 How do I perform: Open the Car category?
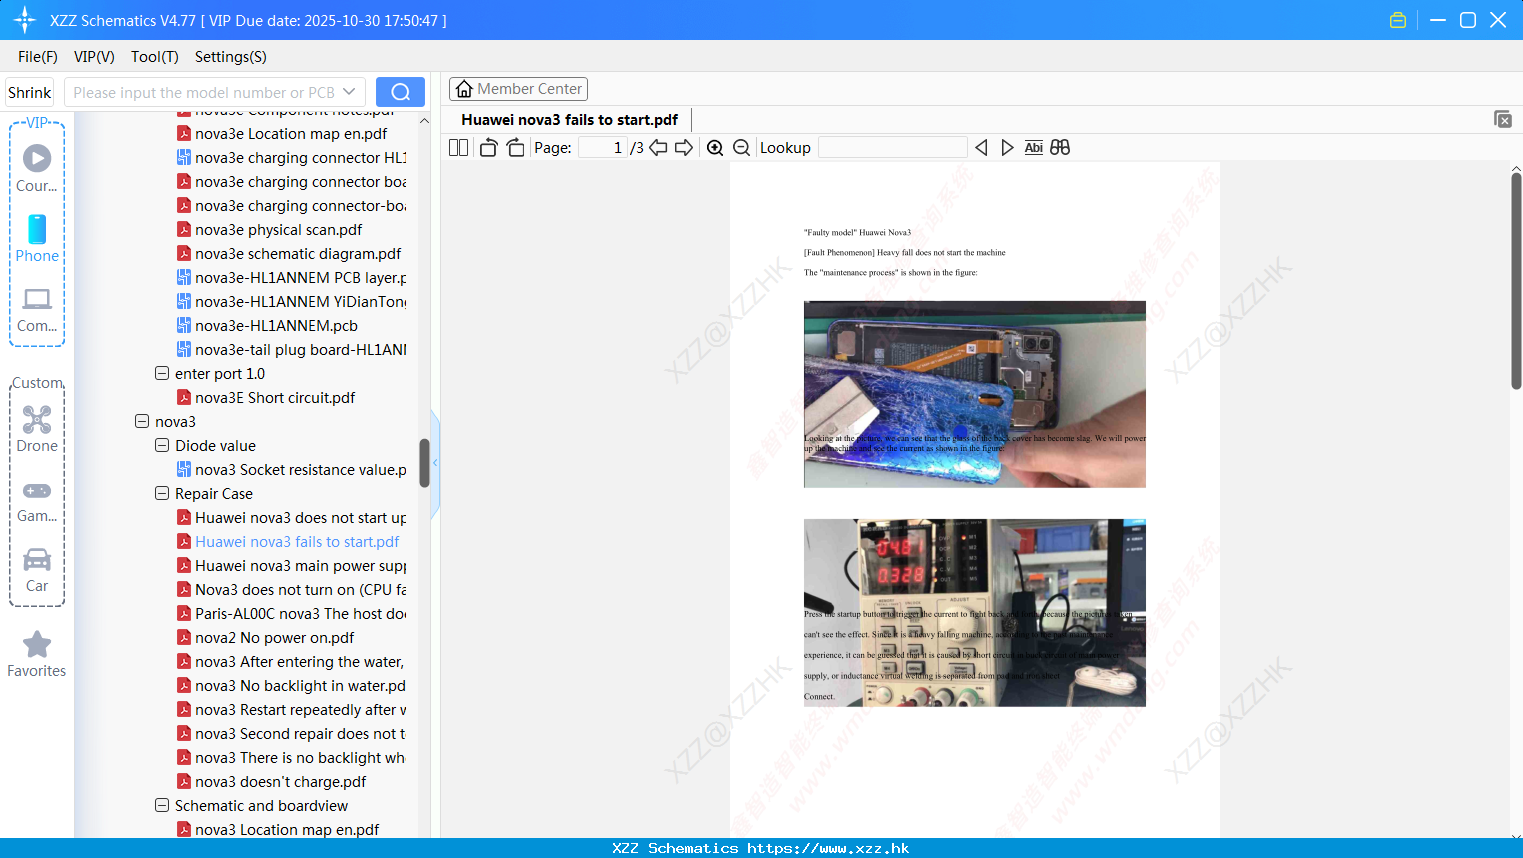(x=37, y=559)
